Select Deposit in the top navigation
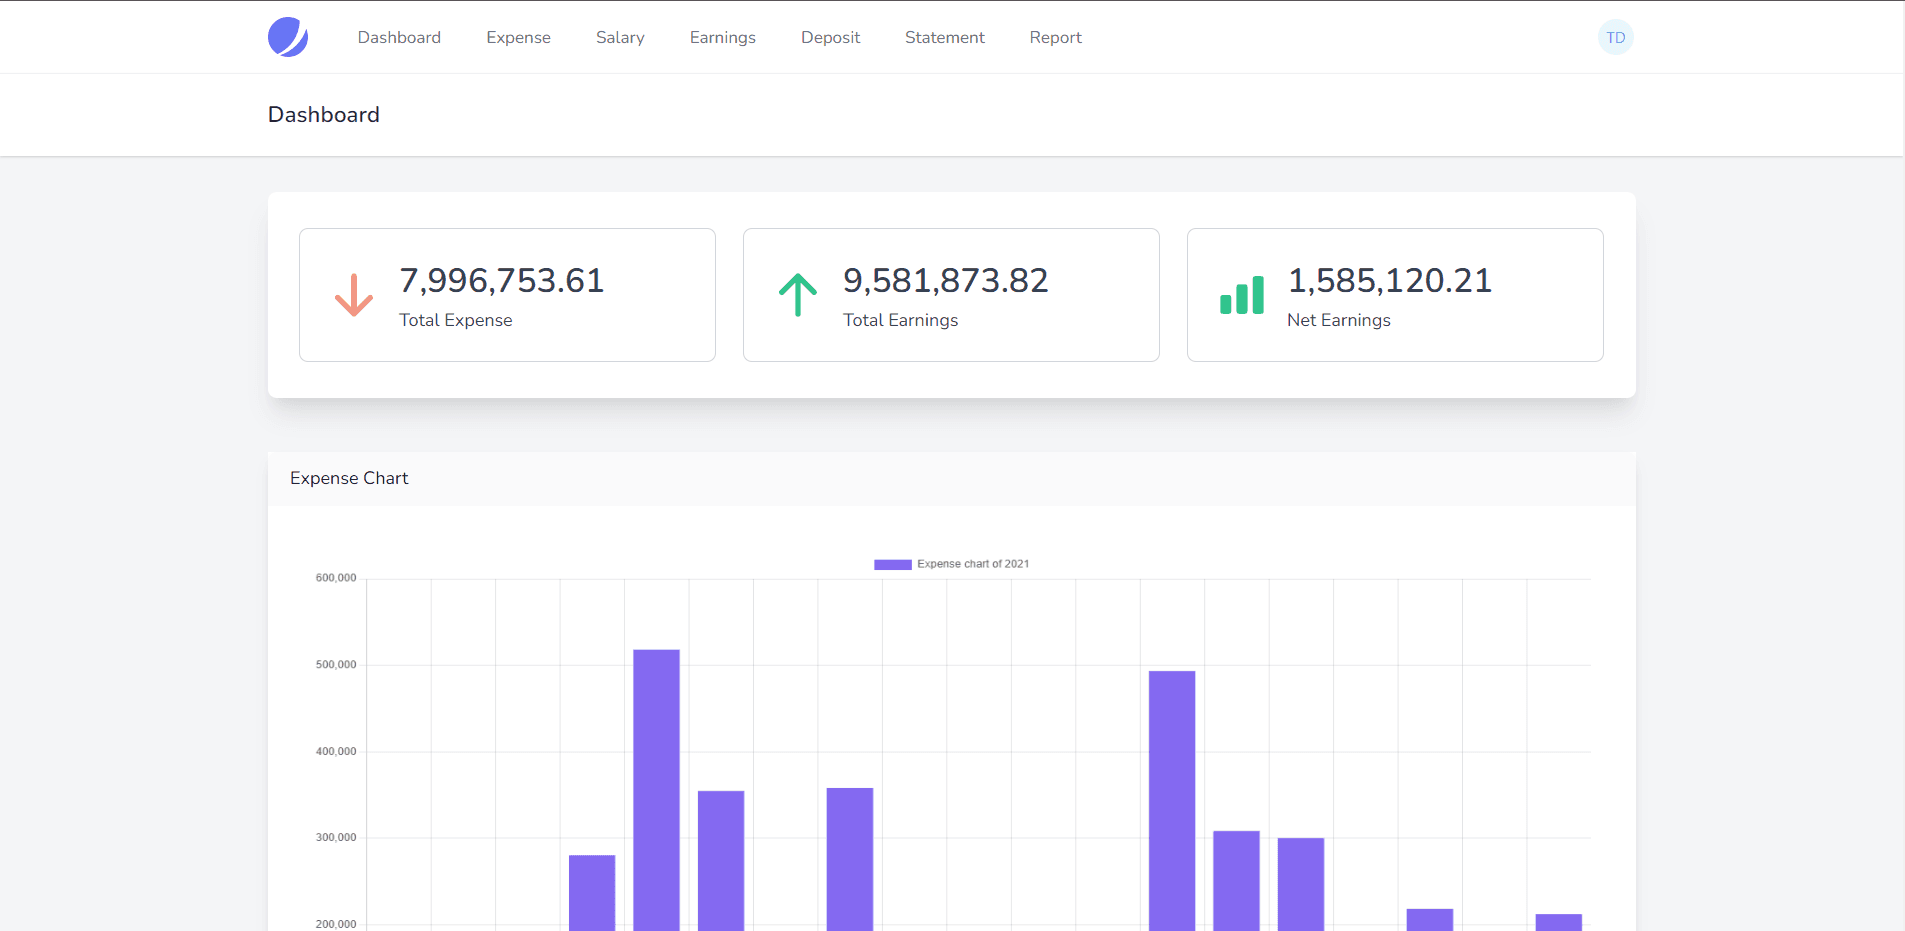 click(x=830, y=38)
